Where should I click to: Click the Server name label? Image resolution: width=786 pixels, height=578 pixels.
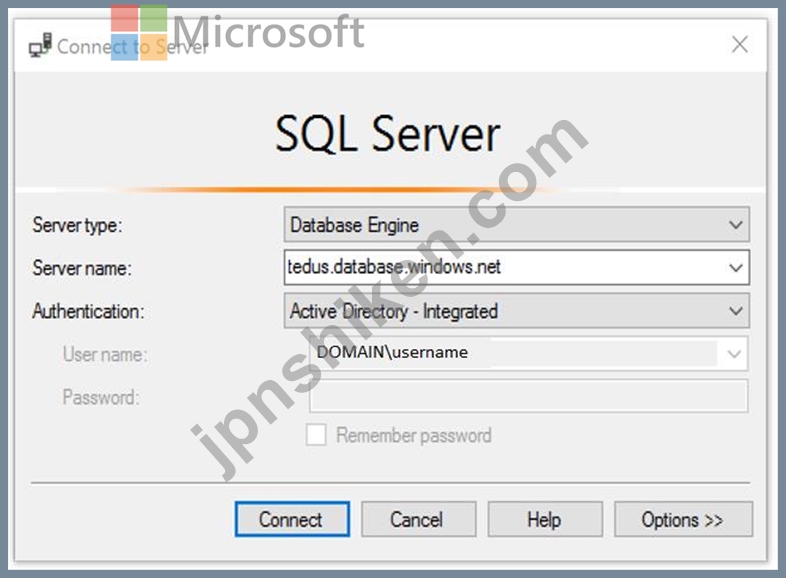pos(82,268)
